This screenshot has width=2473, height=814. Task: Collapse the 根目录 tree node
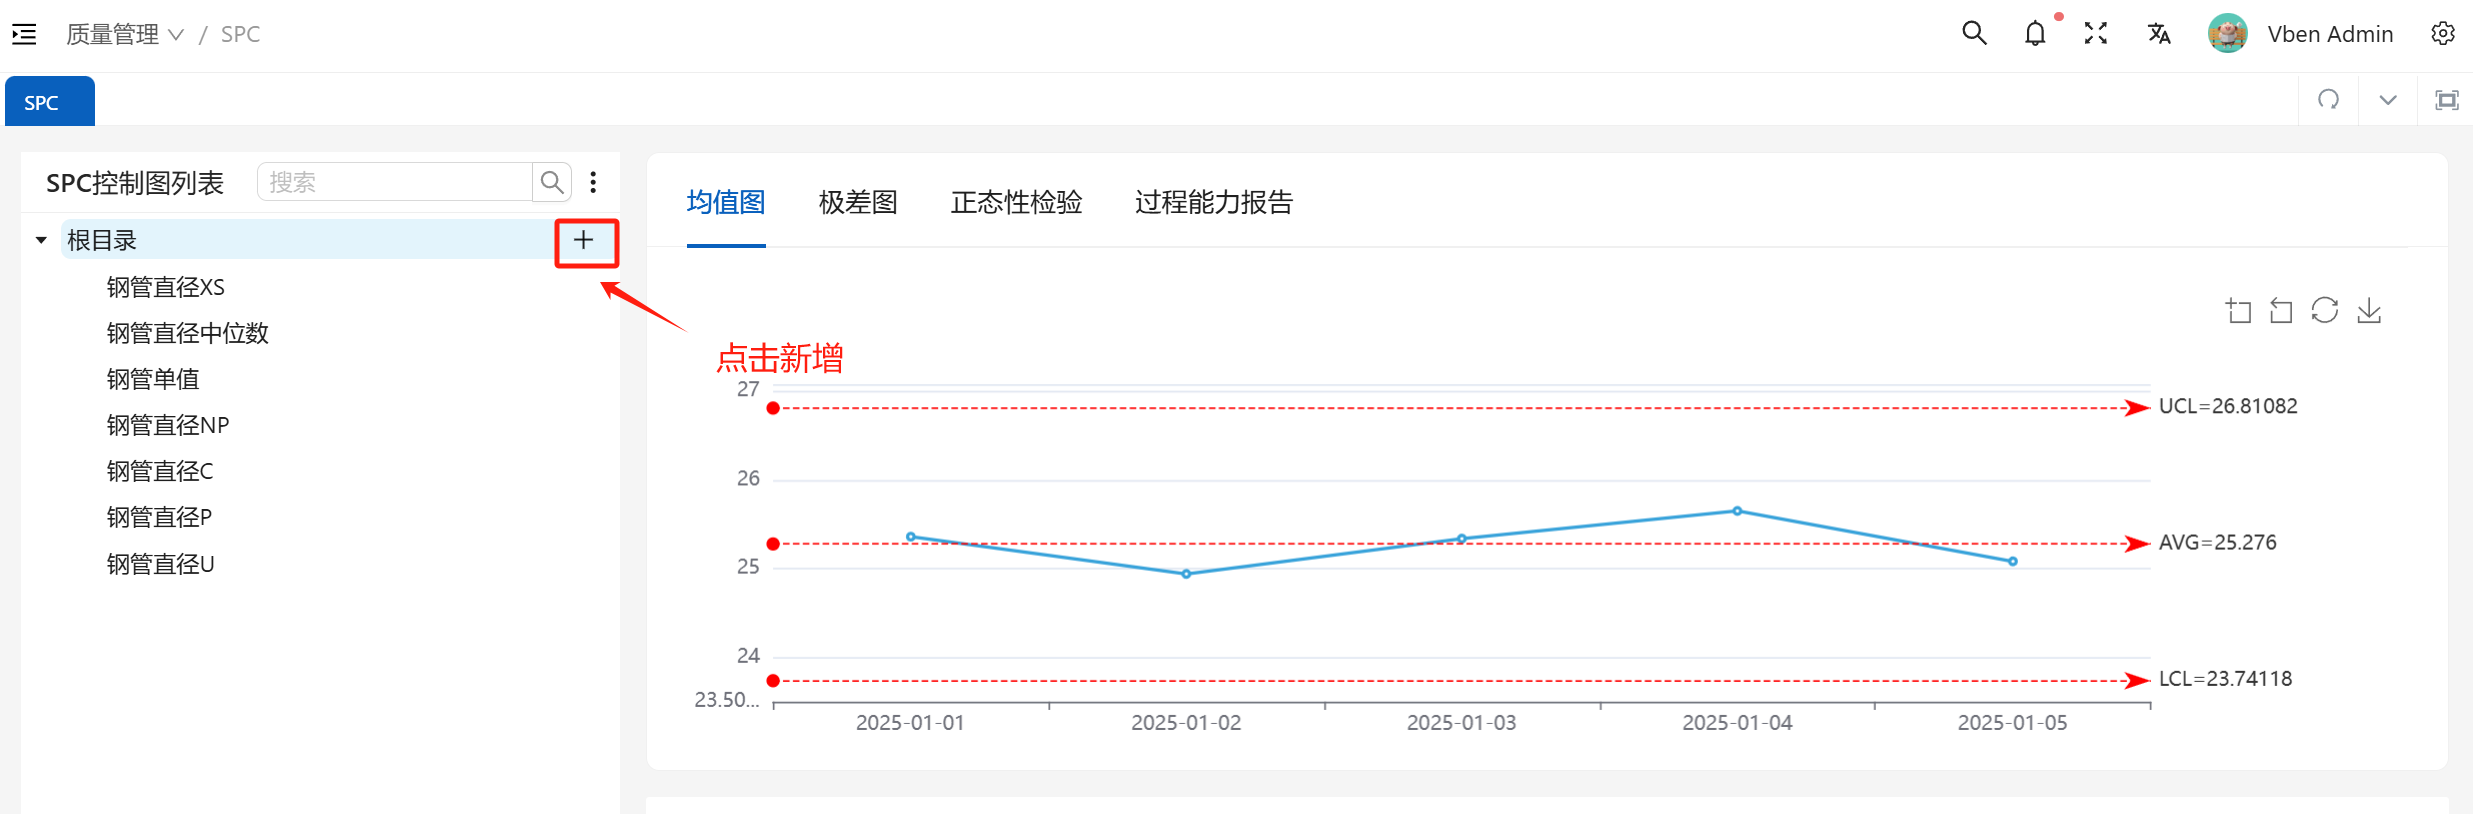point(41,241)
